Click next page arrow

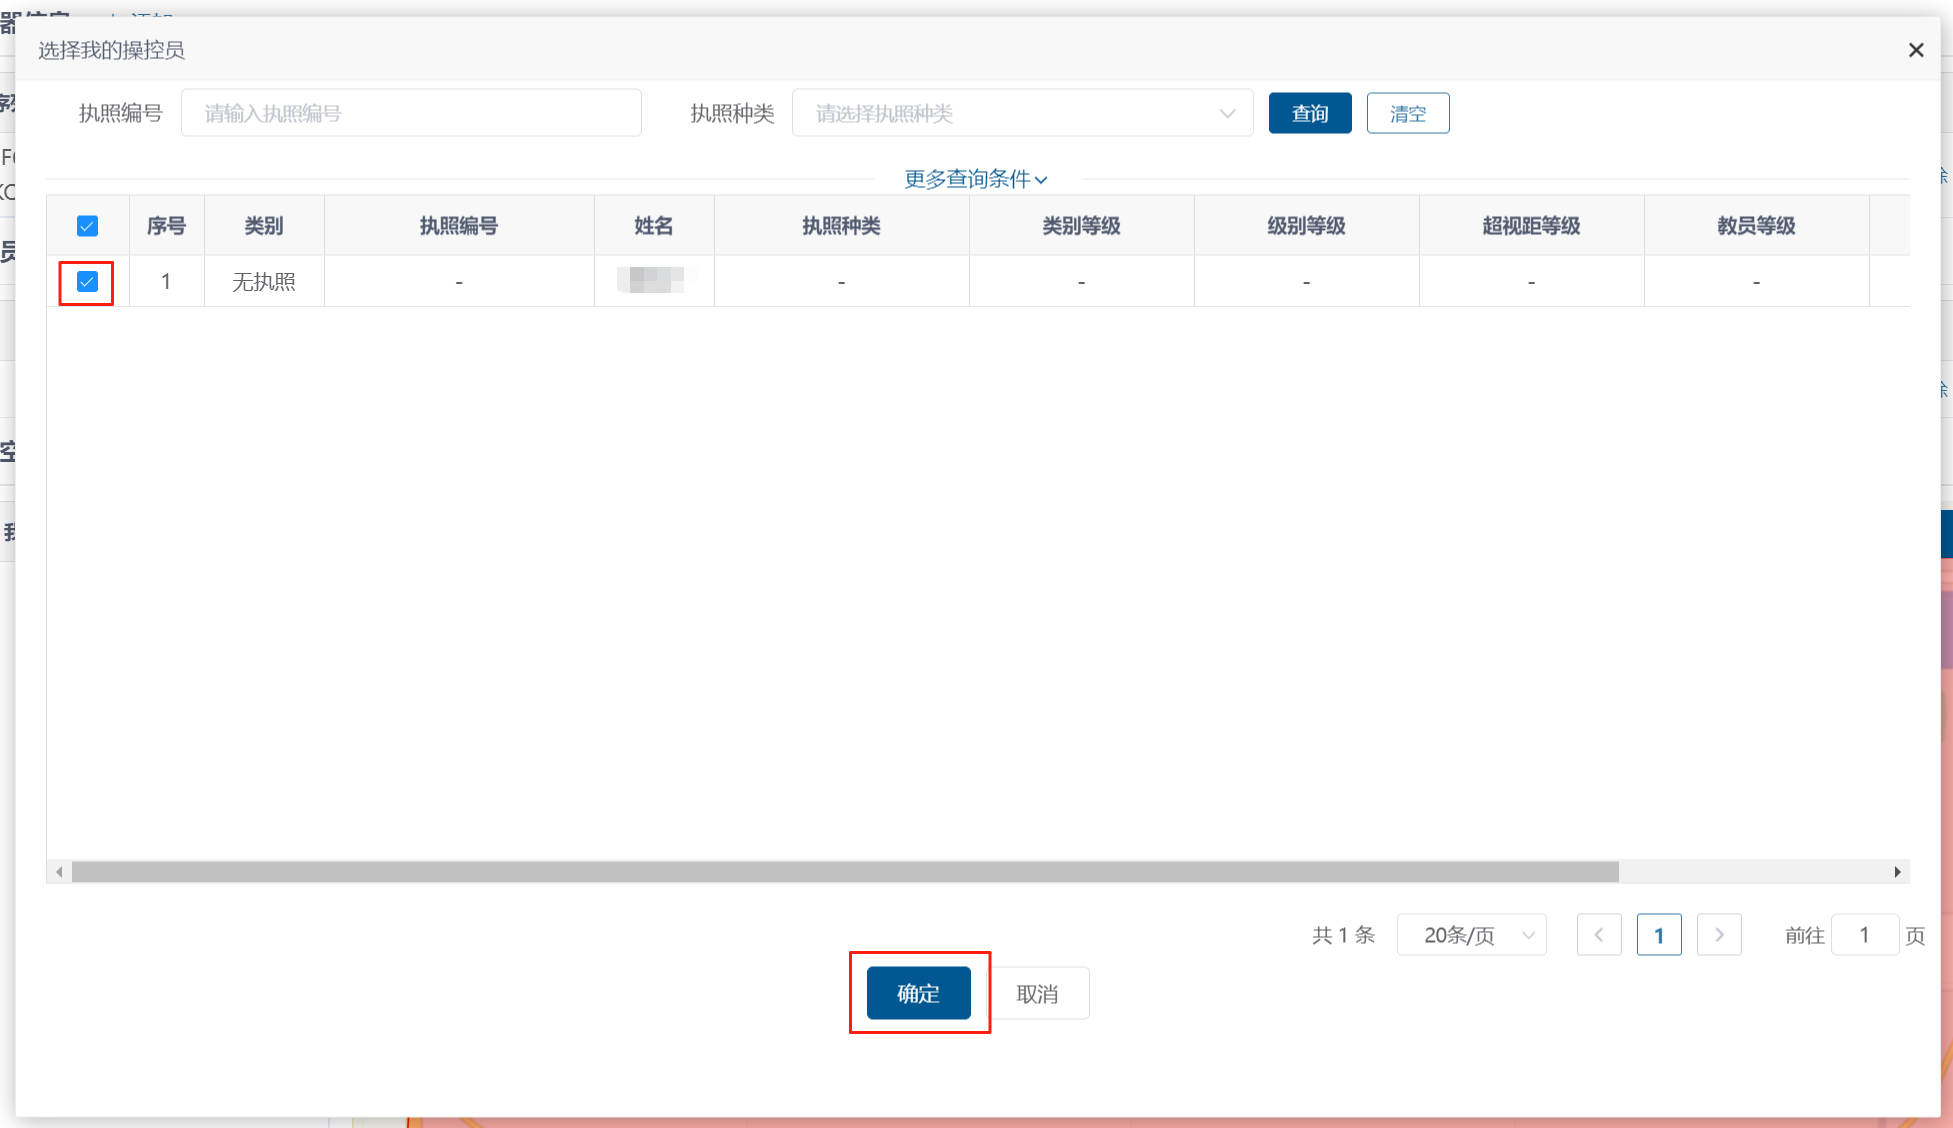coord(1719,935)
